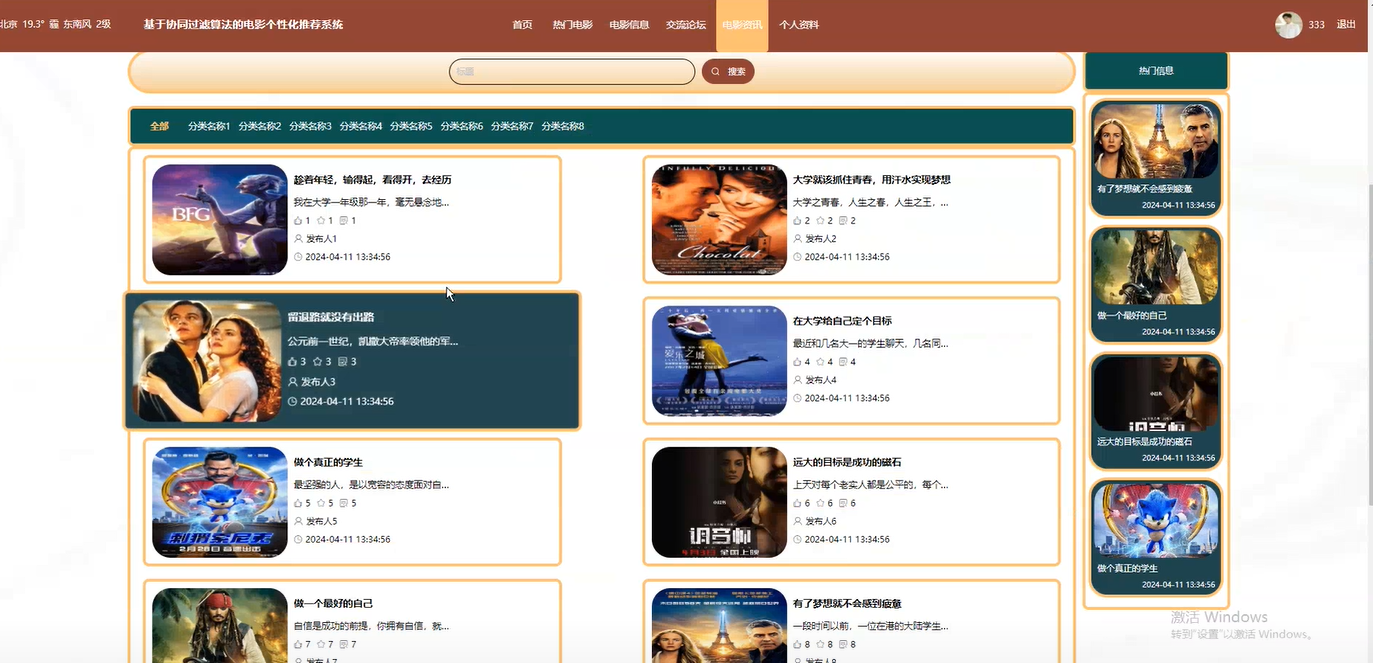Open 电影信息 navigation item
Viewport: 1373px width, 663px height.
click(x=629, y=25)
